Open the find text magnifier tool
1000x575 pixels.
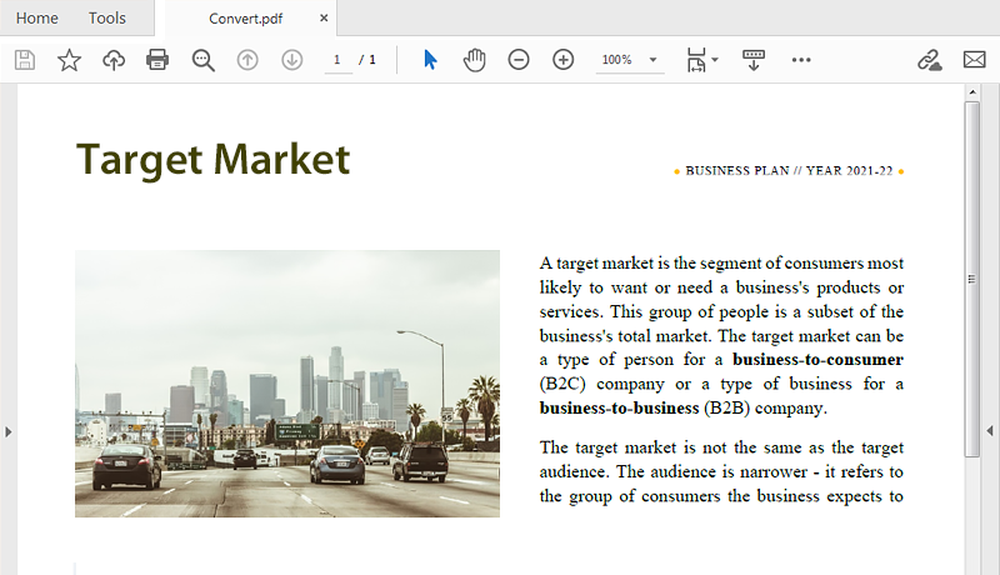203,60
